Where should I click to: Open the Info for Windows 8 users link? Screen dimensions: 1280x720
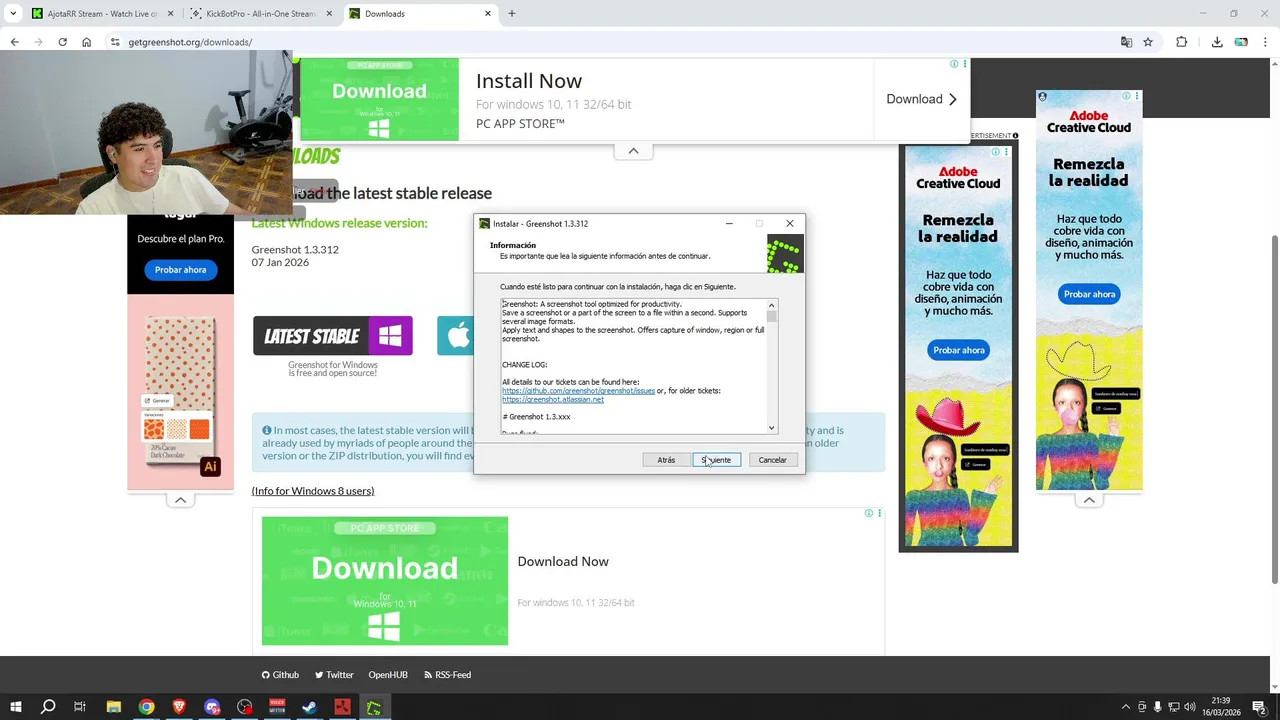coord(313,491)
